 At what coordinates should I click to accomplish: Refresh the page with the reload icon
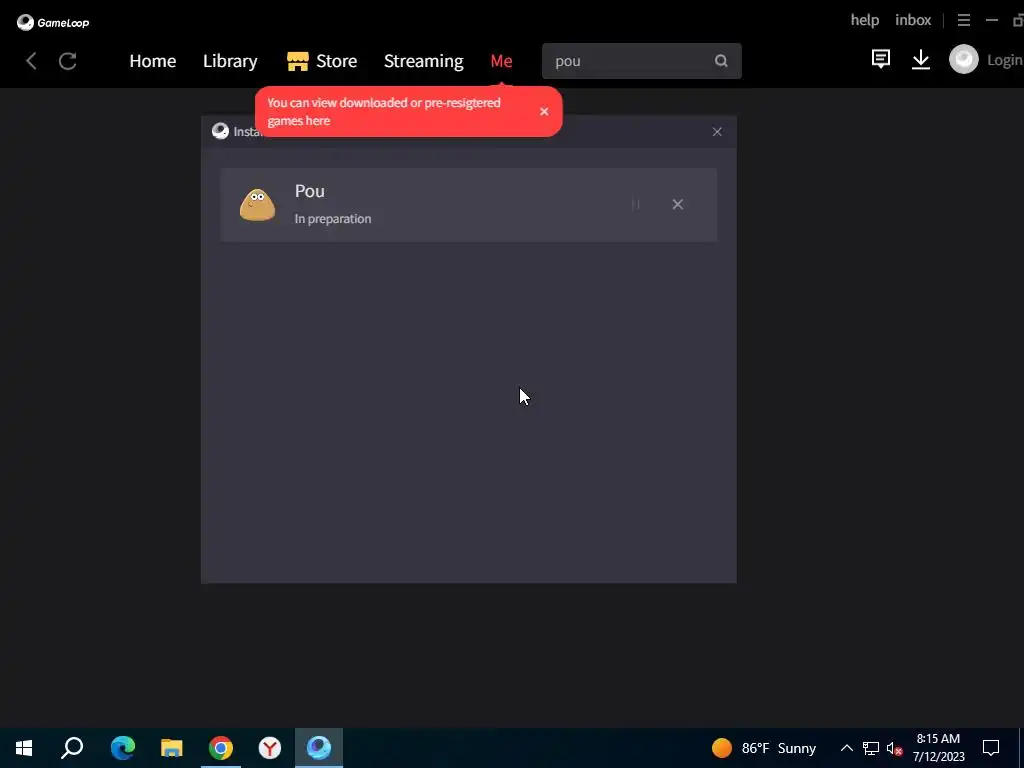click(x=68, y=61)
